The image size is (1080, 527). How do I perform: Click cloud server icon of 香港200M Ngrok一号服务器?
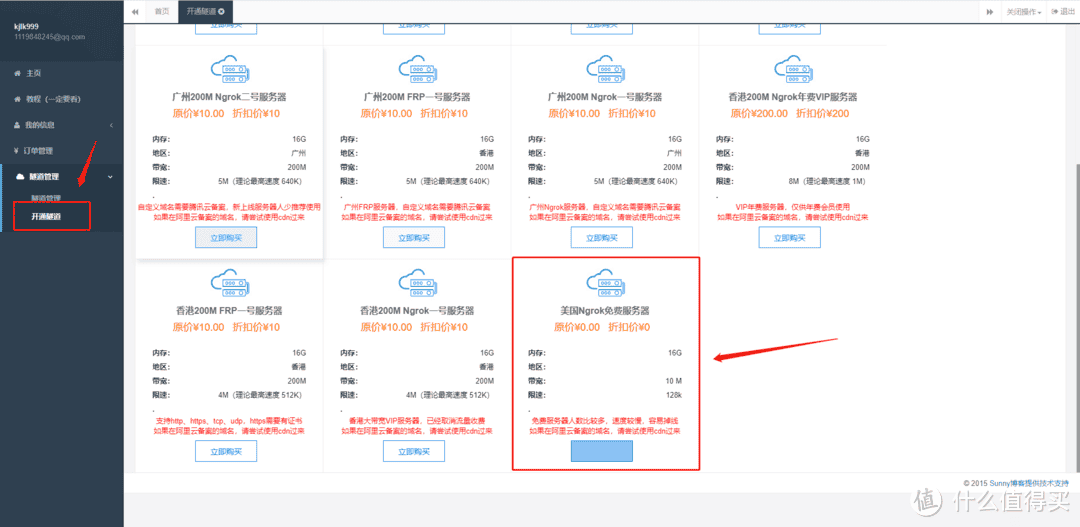417,283
